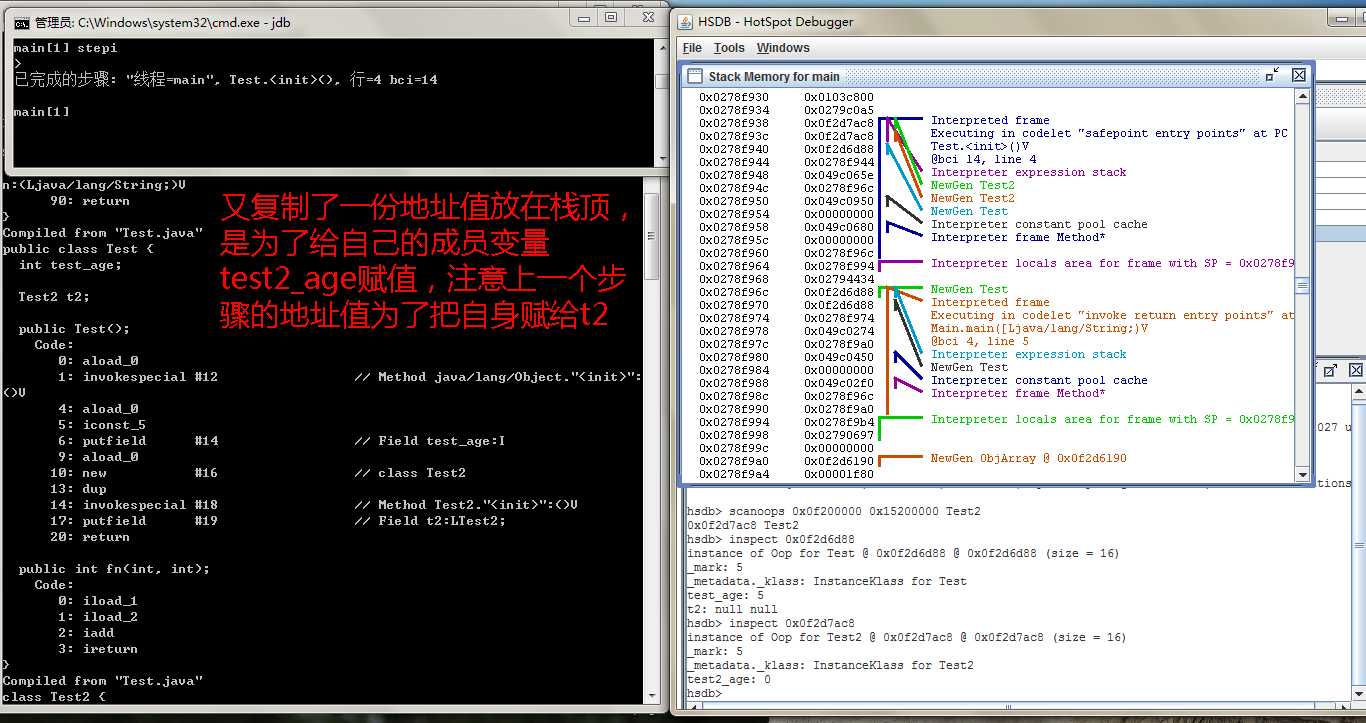Select stack address 0x0278f96c
The height and width of the screenshot is (723, 1366).
734,292
